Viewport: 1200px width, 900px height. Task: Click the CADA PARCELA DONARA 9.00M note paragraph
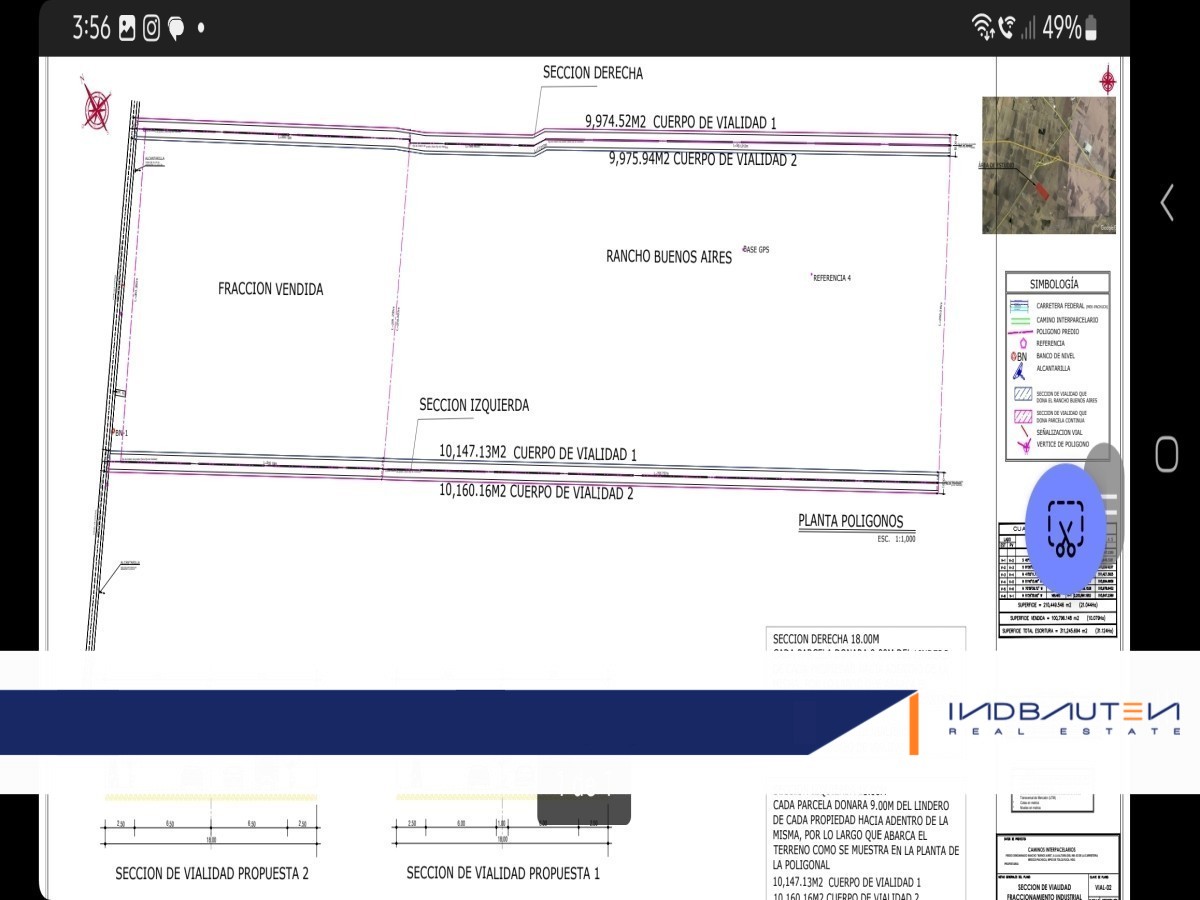(x=866, y=835)
